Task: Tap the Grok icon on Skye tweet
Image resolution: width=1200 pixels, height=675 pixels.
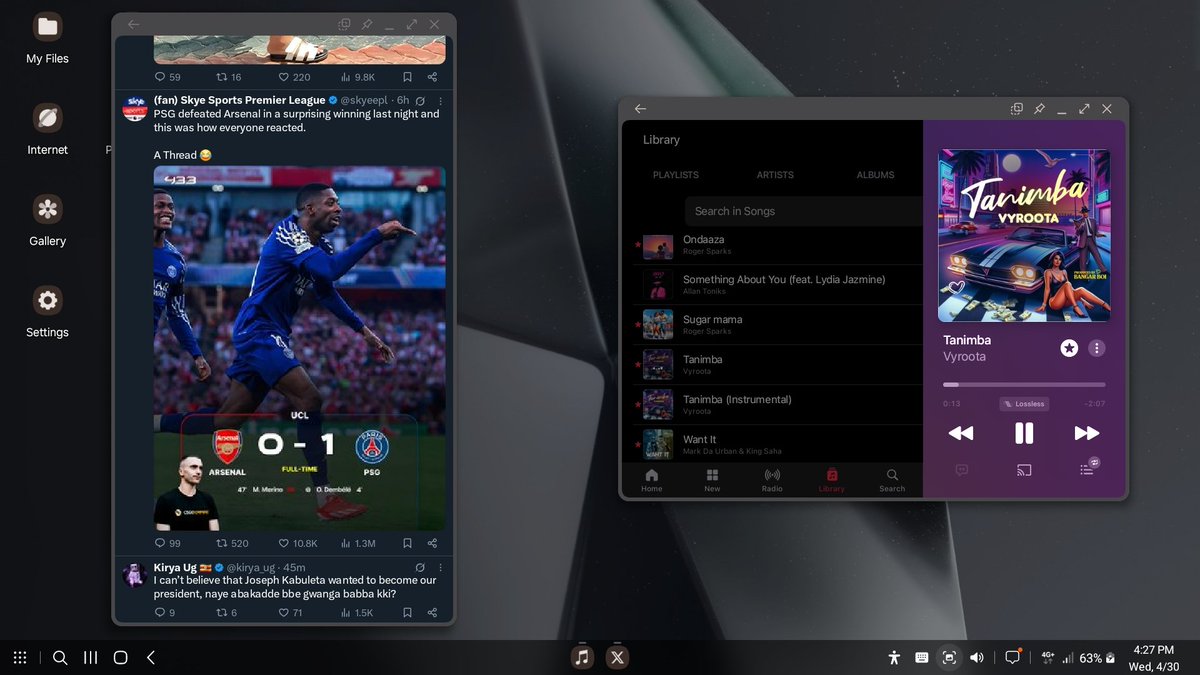Action: (421, 101)
